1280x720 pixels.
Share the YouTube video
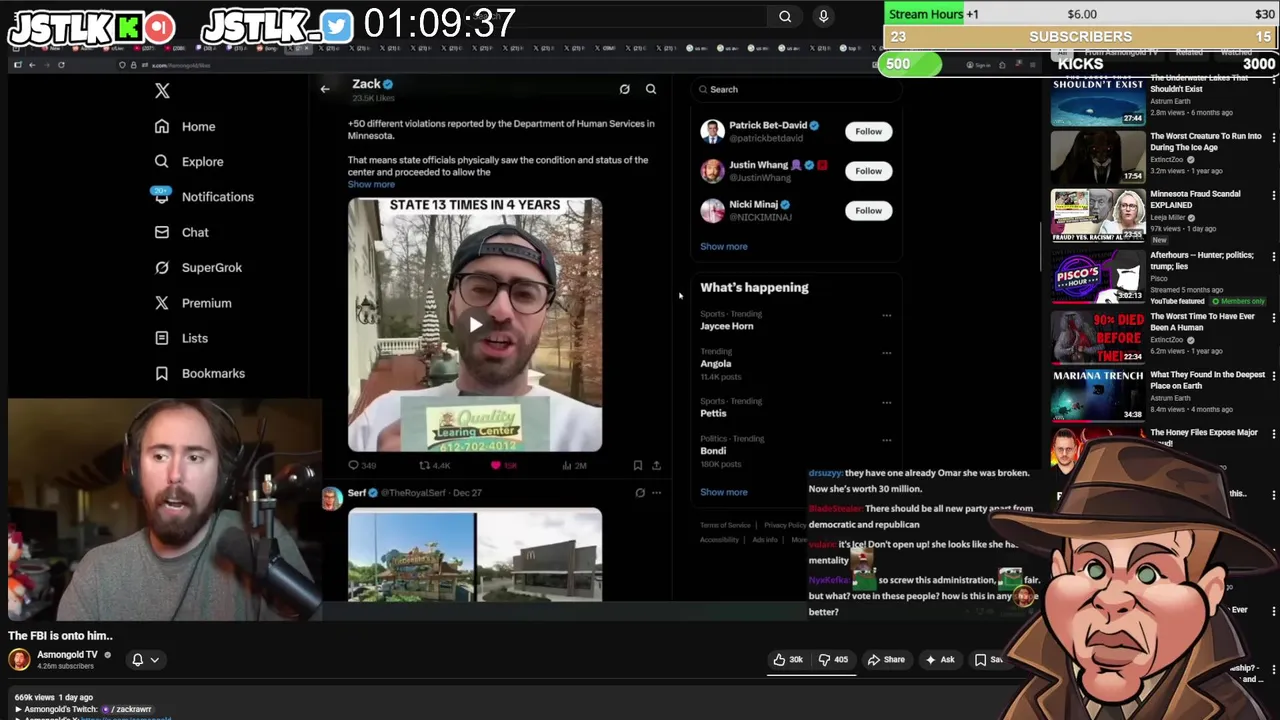coord(886,660)
